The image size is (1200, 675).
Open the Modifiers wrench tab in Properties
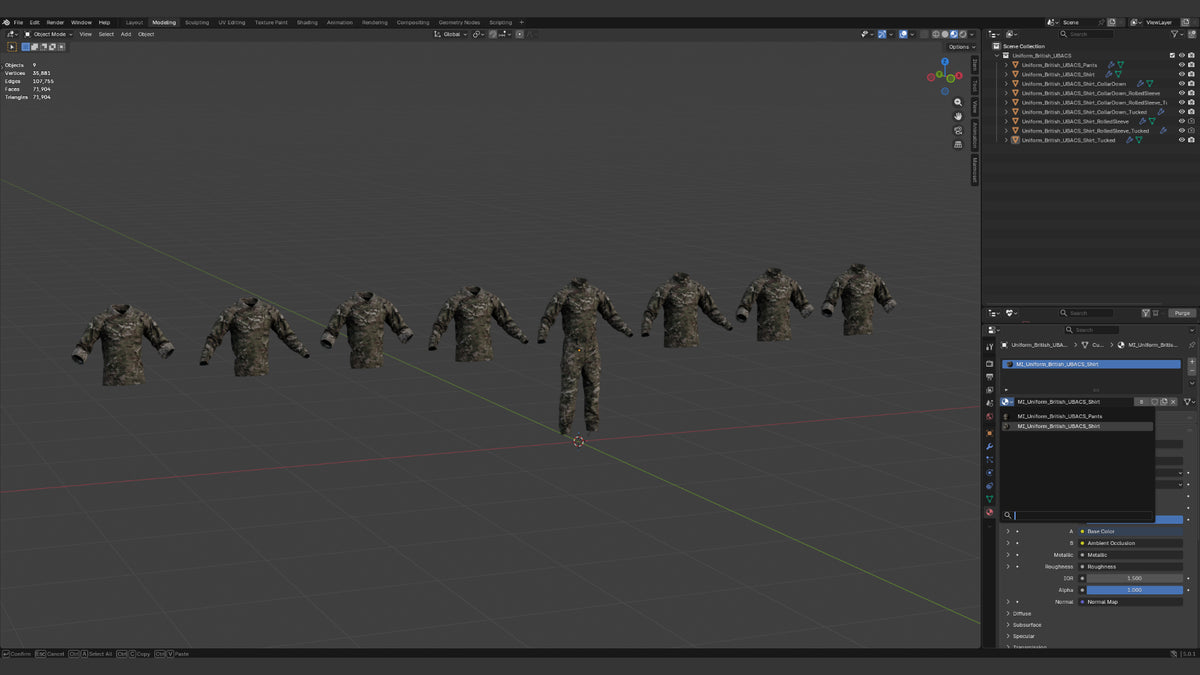[x=989, y=446]
